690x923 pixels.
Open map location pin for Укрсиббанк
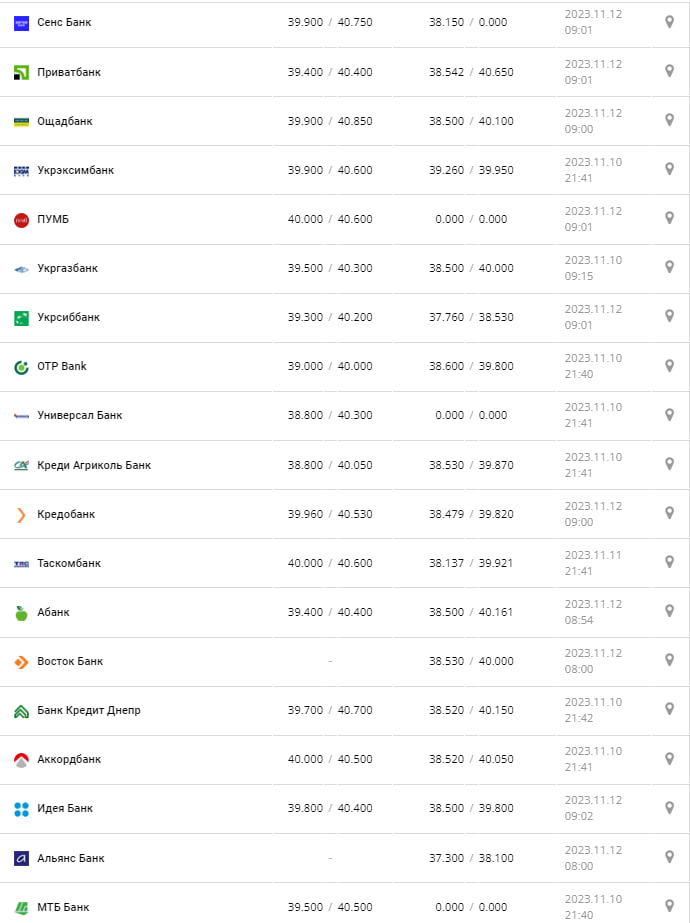(670, 316)
